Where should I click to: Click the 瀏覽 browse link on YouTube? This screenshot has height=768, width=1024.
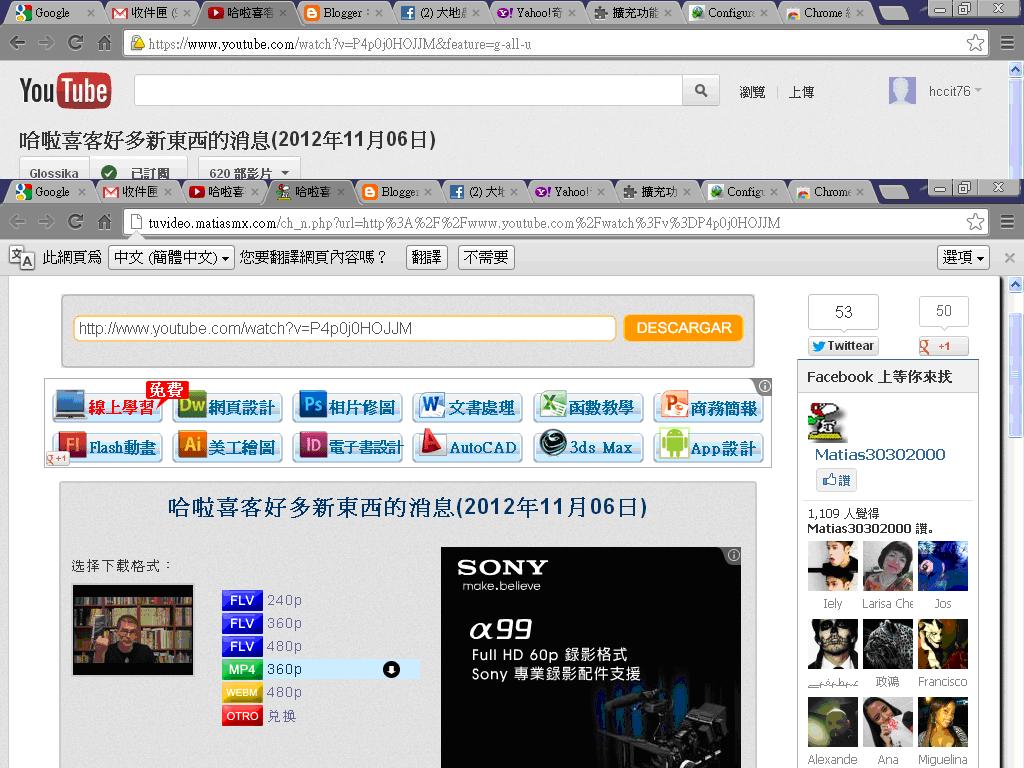752,92
